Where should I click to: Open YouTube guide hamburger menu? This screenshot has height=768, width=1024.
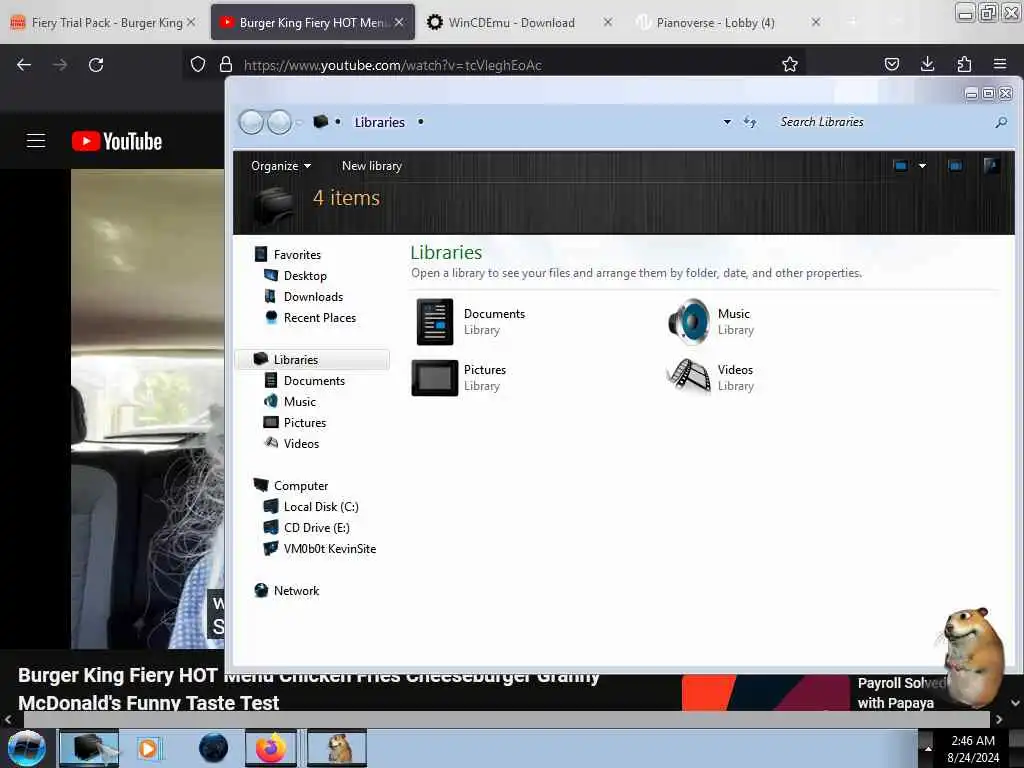pyautogui.click(x=36, y=140)
